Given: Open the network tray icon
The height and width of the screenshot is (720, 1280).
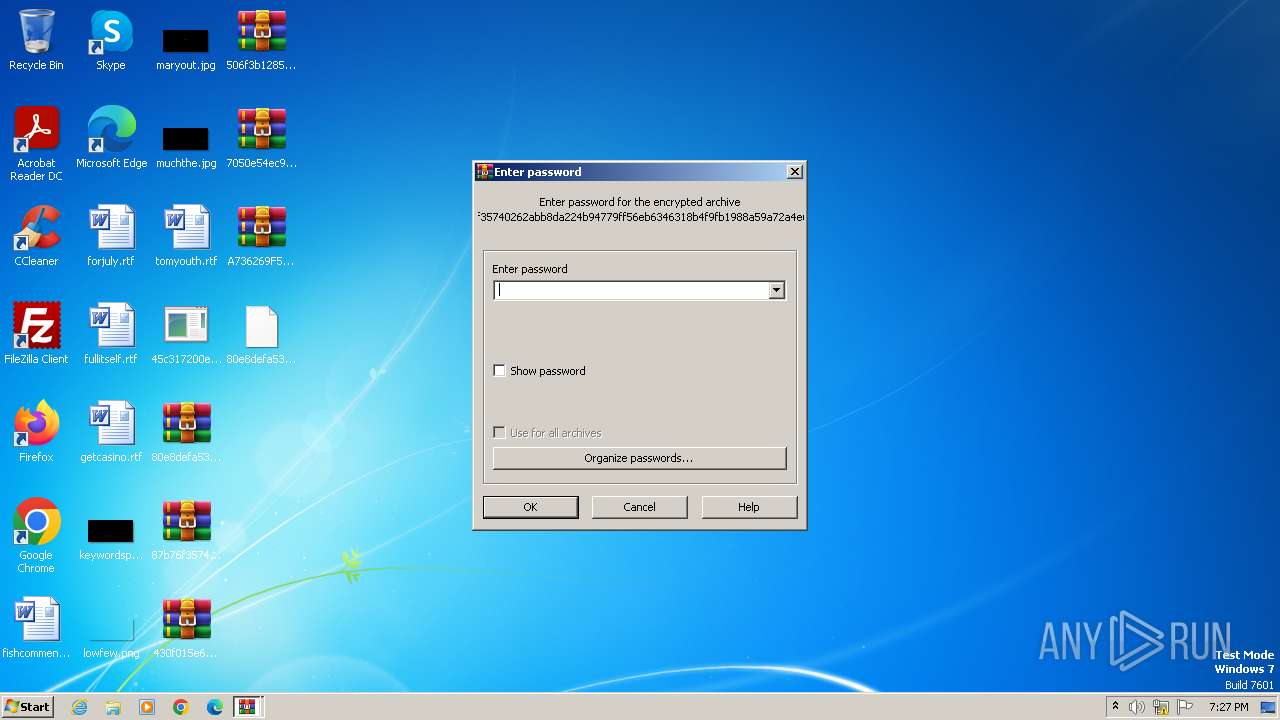Looking at the screenshot, I should coord(1161,707).
